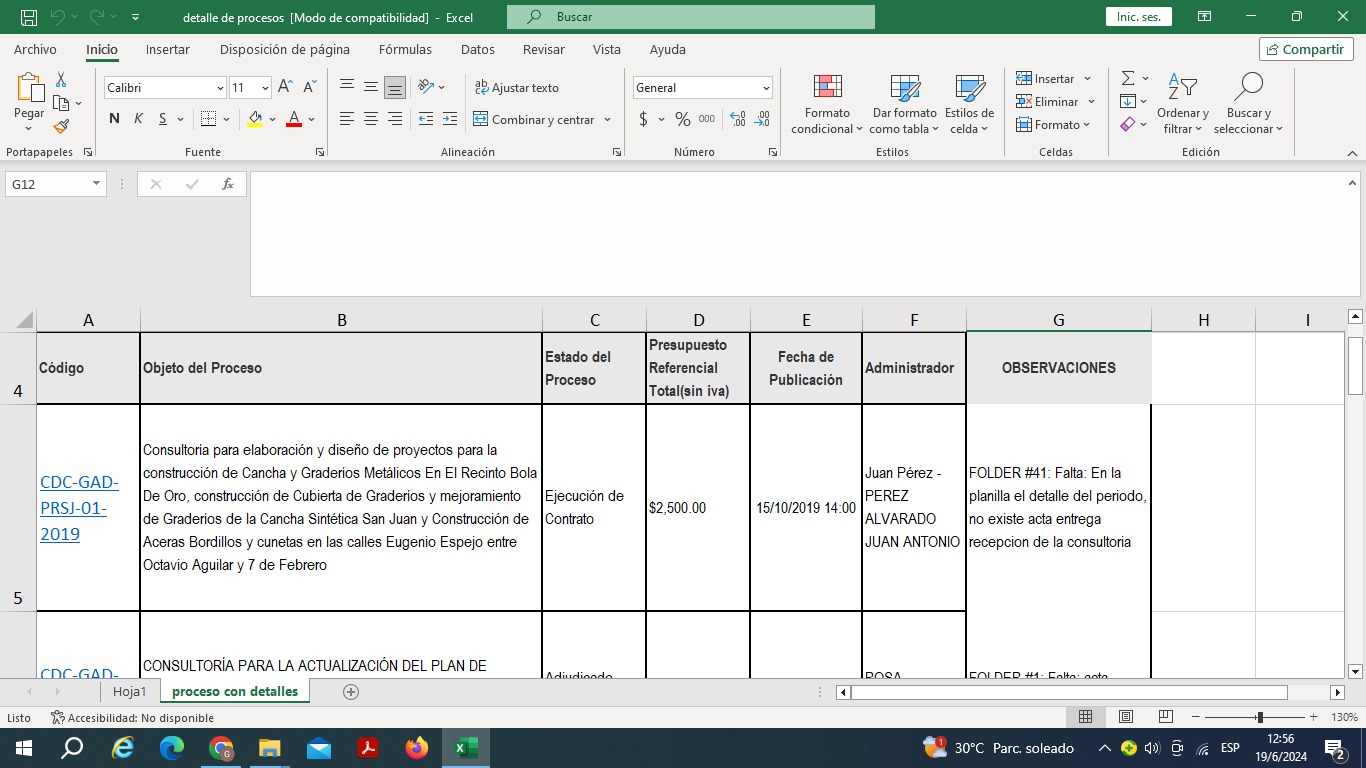Viewport: 1366px width, 768px height.
Task: Open the Fórmulas ribbon tab
Action: (x=405, y=49)
